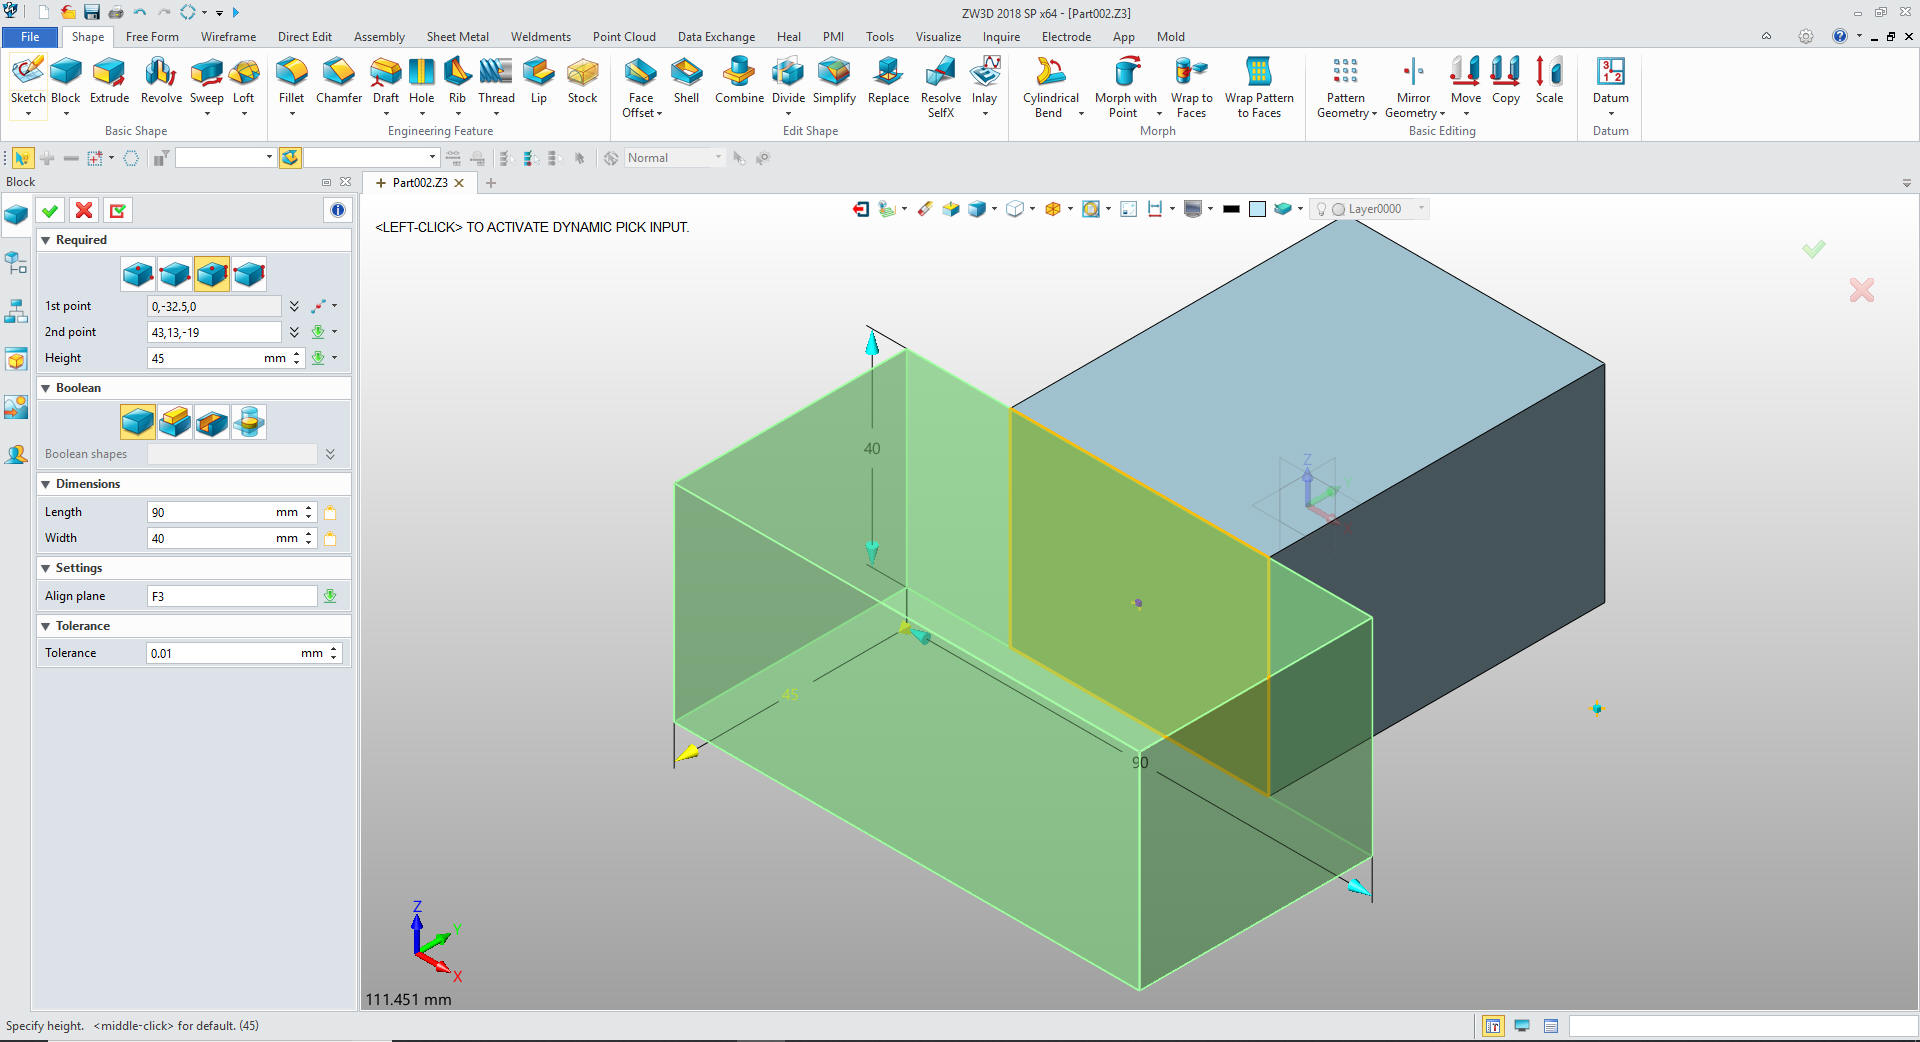Collapse the Required section
Image resolution: width=1920 pixels, height=1042 pixels.
46,241
